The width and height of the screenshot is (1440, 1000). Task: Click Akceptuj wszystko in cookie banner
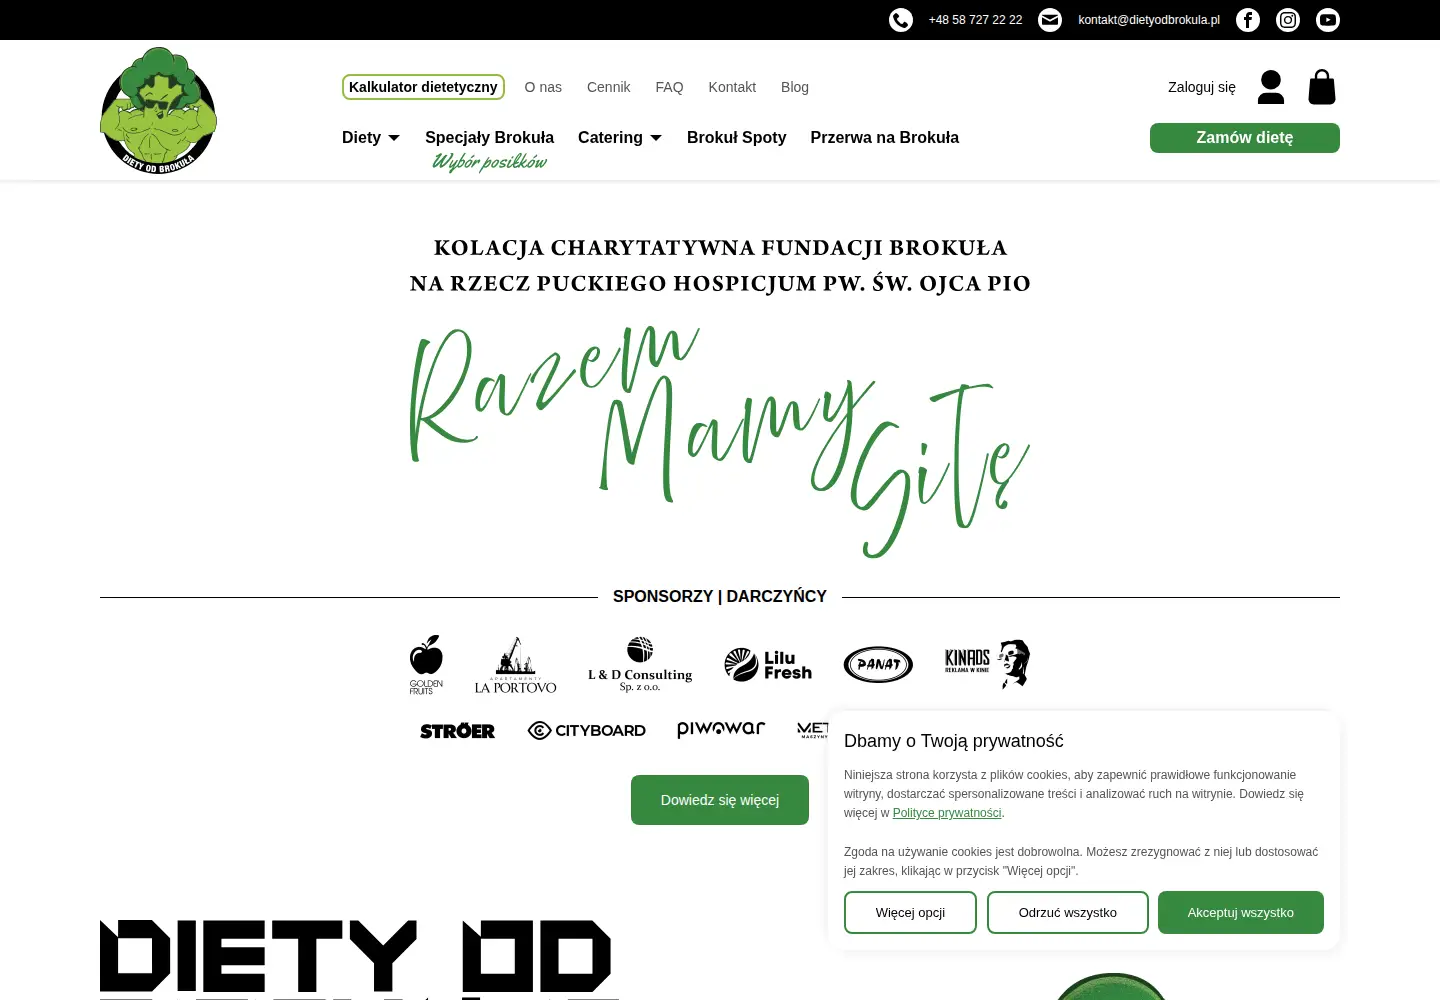(1241, 913)
